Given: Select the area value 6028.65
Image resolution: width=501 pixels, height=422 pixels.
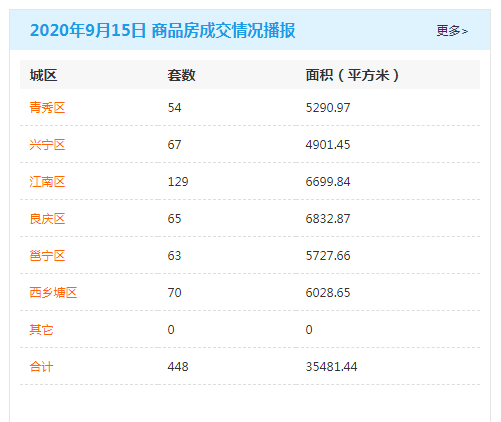Looking at the screenshot, I should click(x=328, y=293).
